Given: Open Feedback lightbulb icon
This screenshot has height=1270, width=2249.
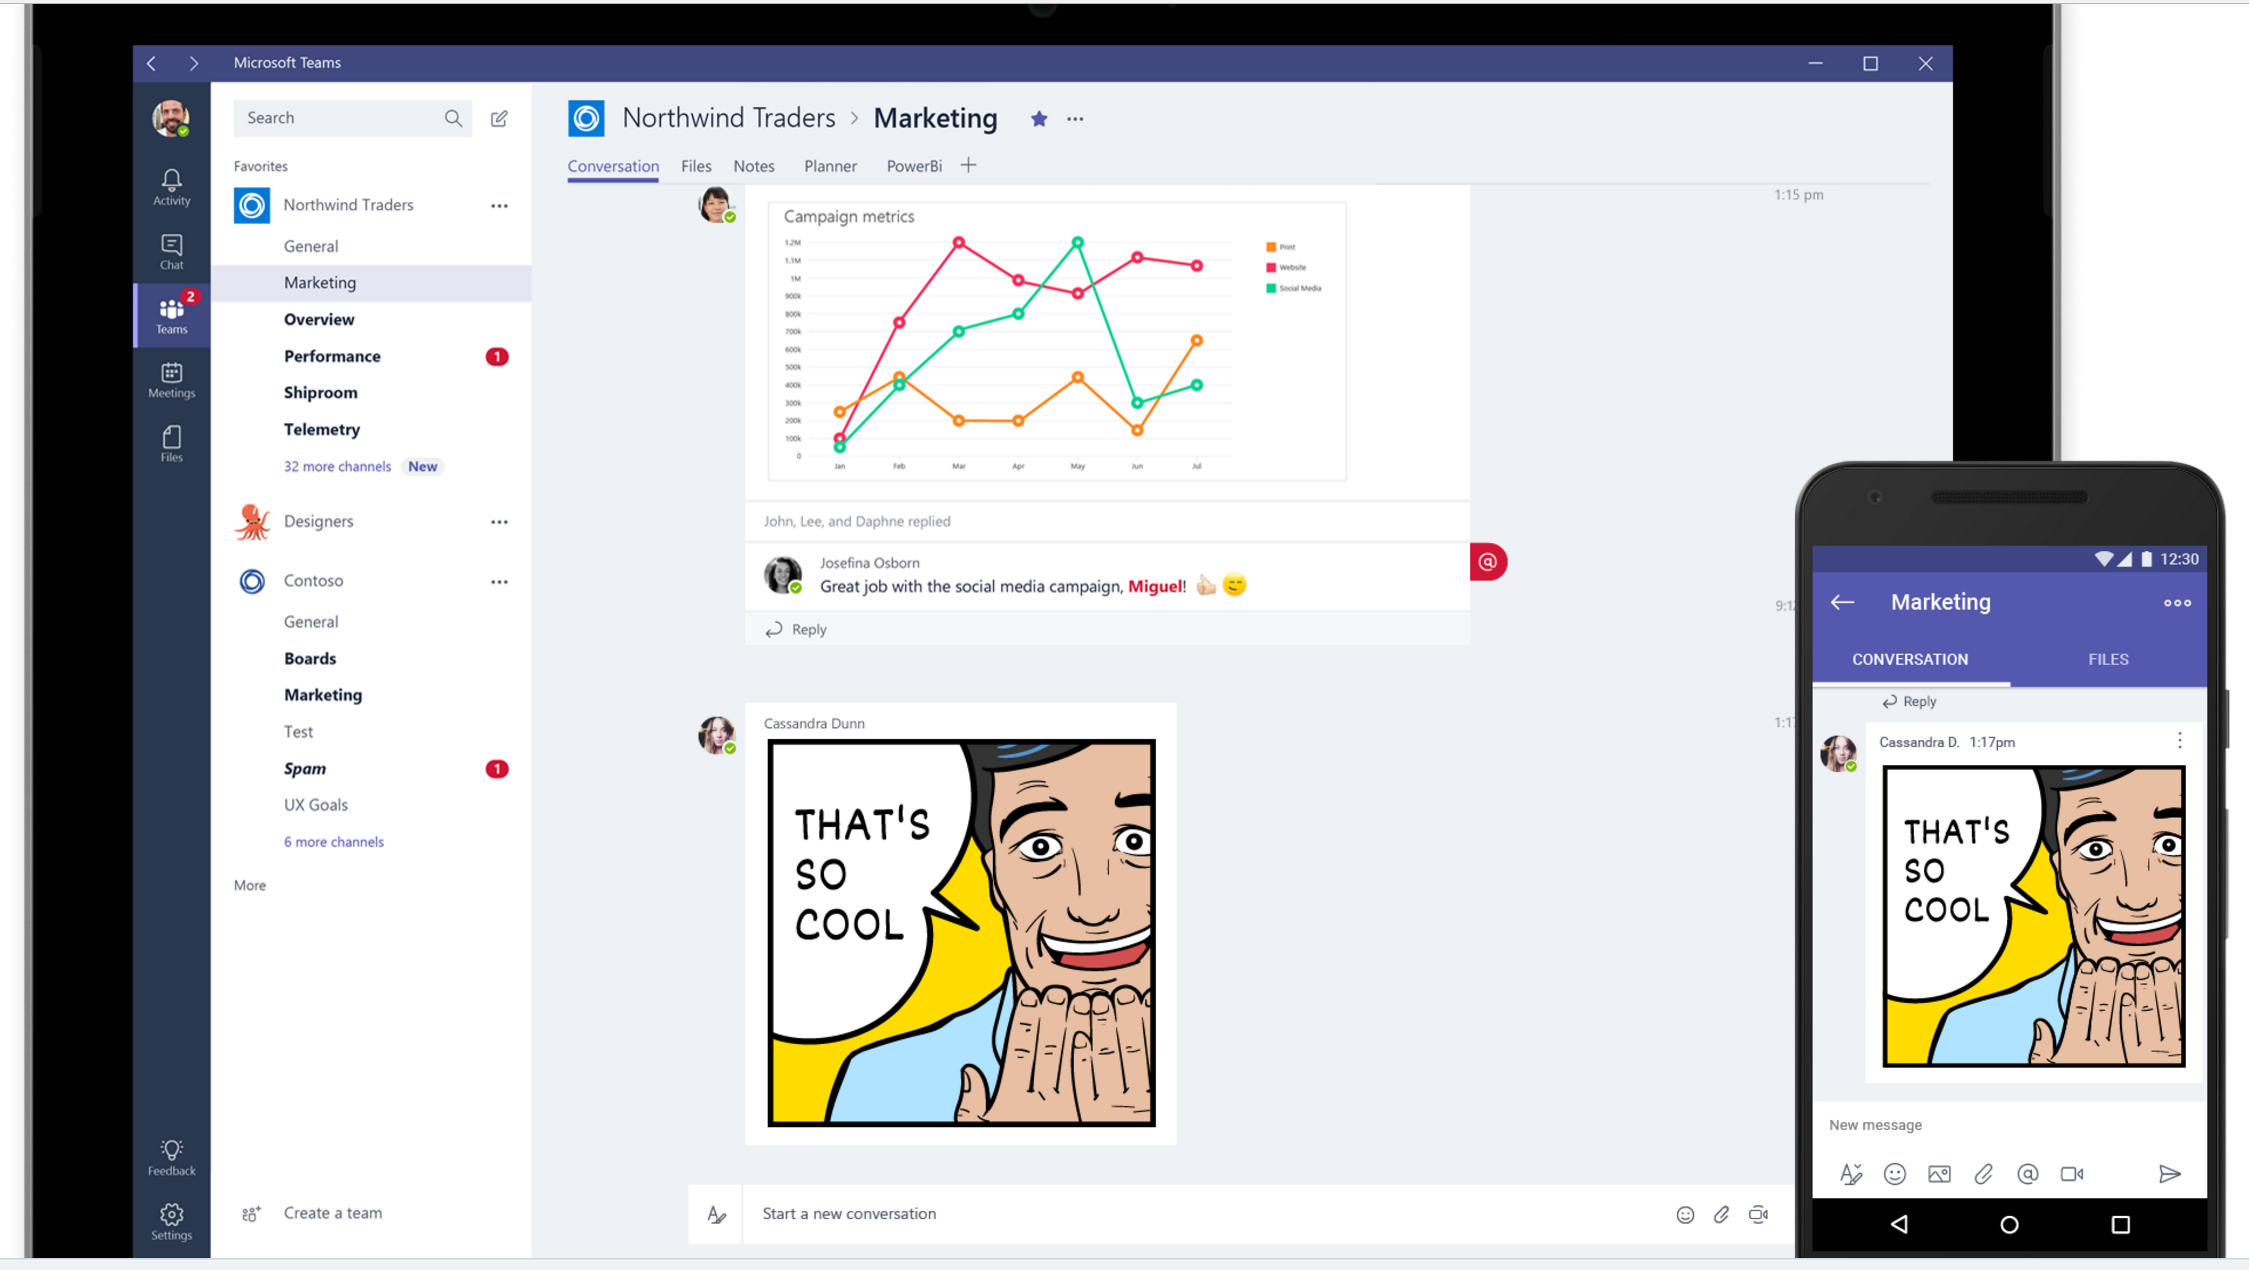Looking at the screenshot, I should click(171, 1158).
